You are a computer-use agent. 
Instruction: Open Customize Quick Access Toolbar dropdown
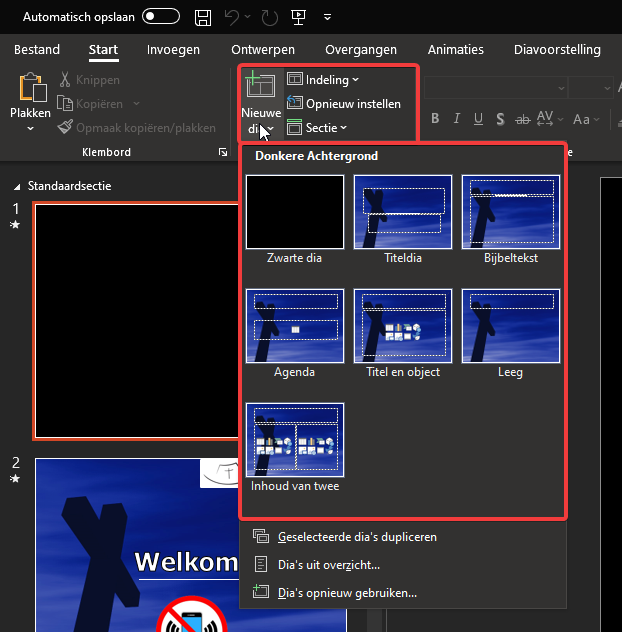click(327, 17)
